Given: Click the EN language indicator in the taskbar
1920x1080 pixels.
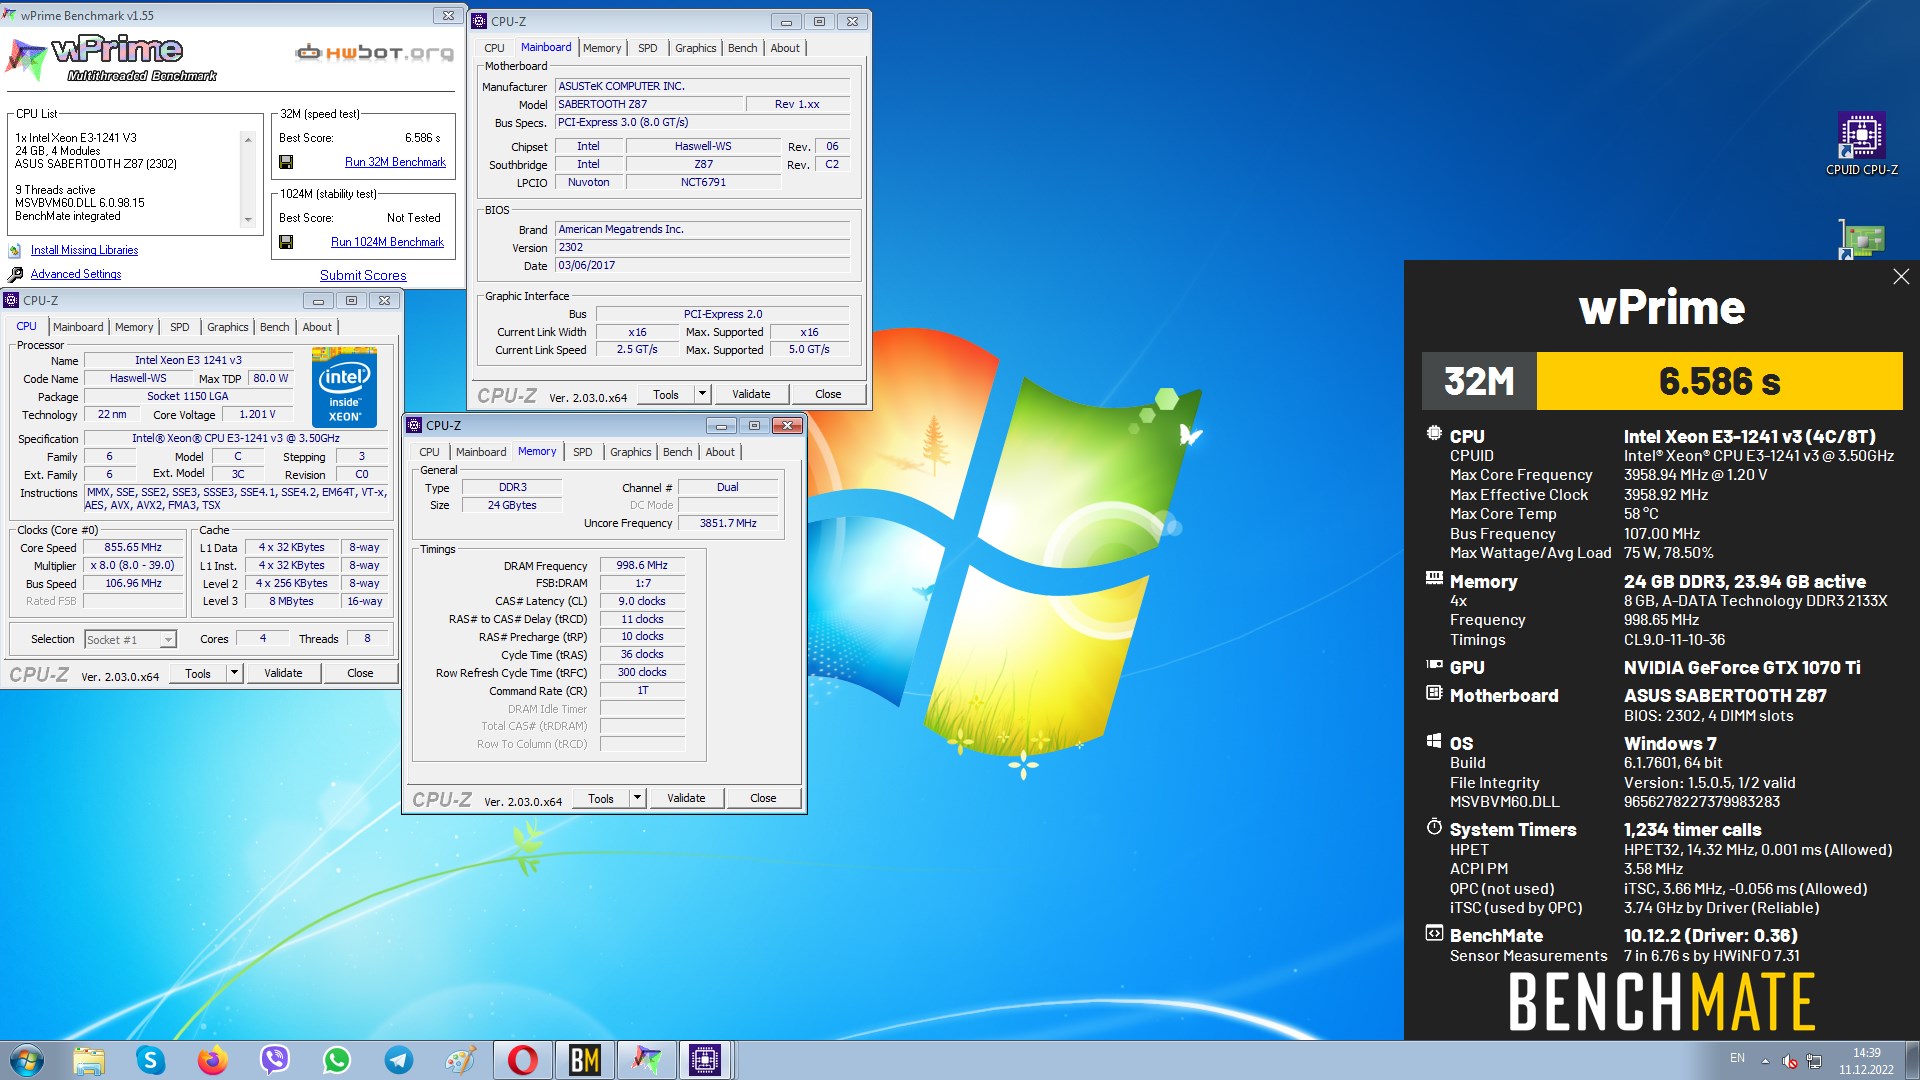Looking at the screenshot, I should pyautogui.click(x=1737, y=1058).
